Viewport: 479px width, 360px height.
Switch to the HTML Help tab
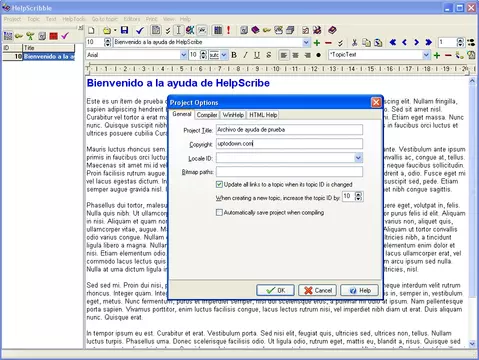click(263, 115)
